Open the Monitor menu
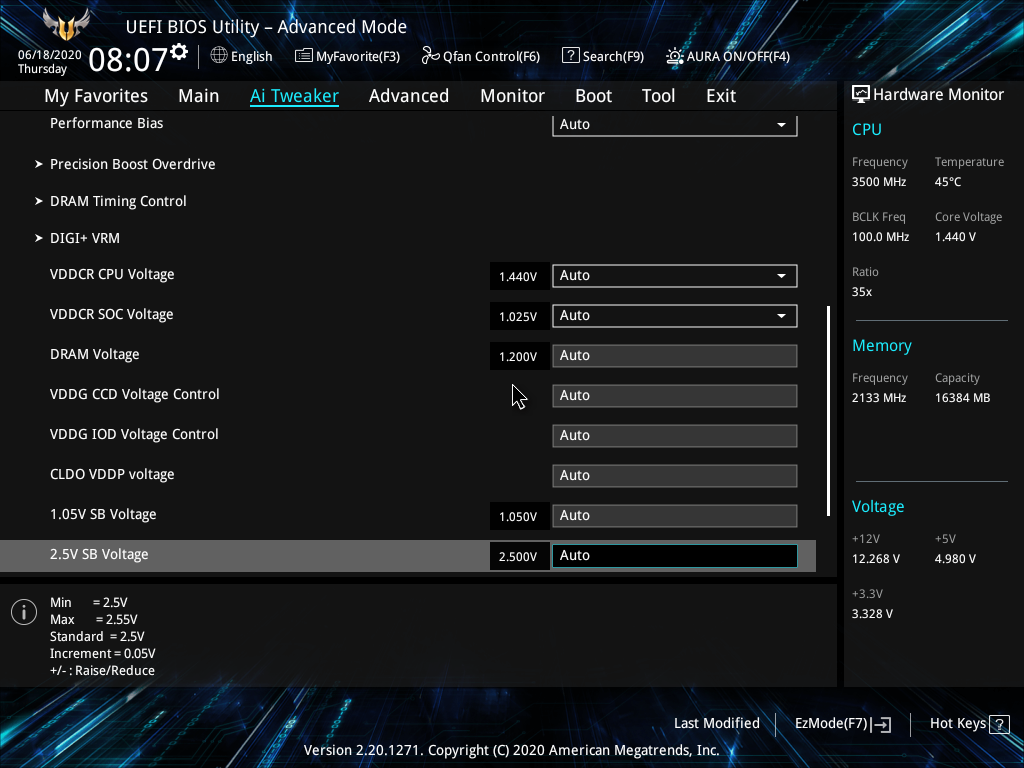 512,95
